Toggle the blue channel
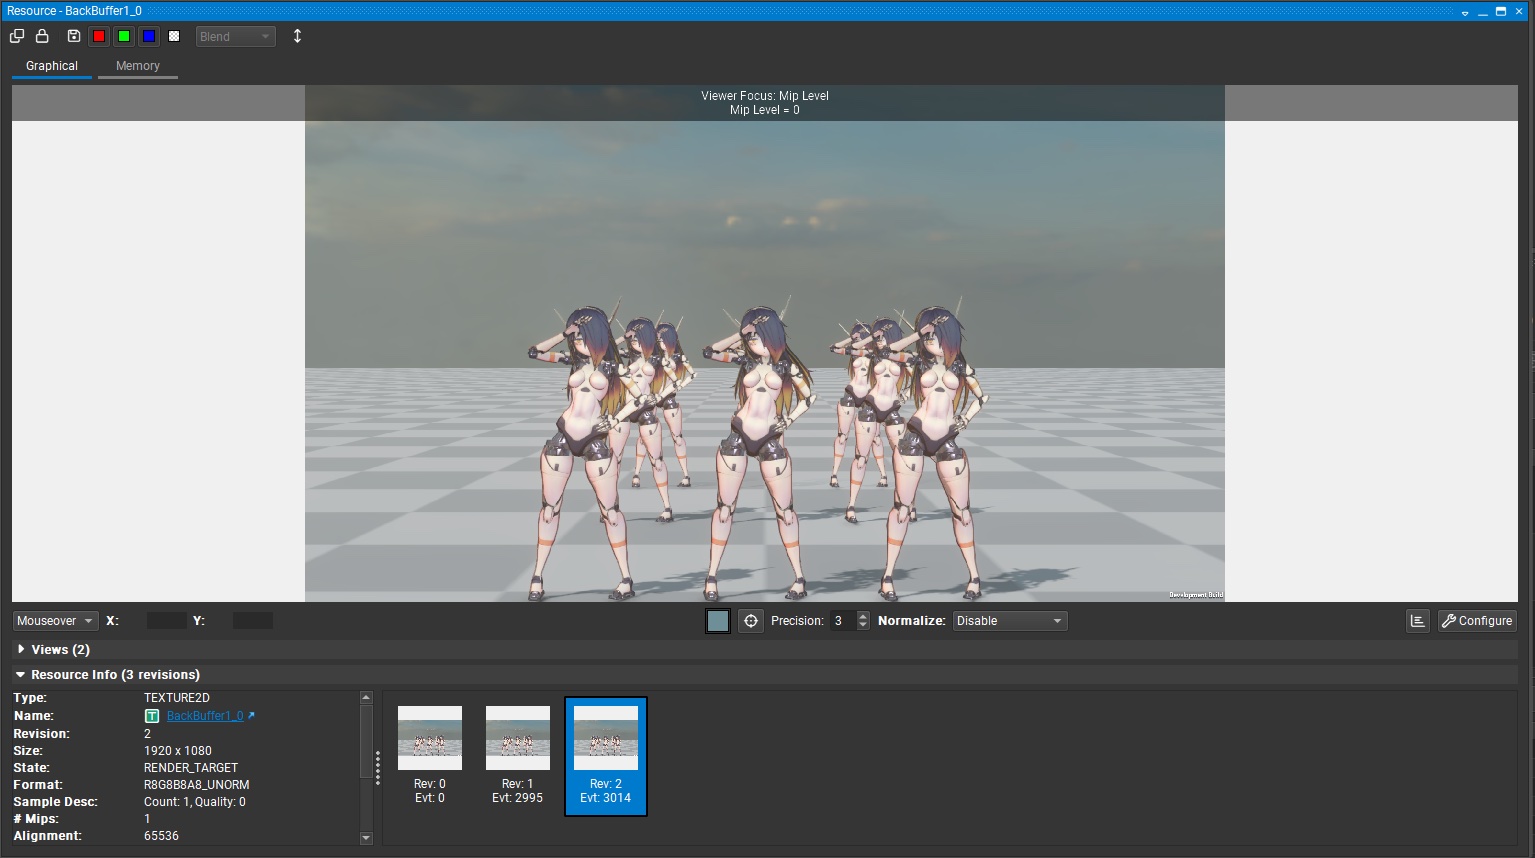The image size is (1535, 858). pos(149,36)
